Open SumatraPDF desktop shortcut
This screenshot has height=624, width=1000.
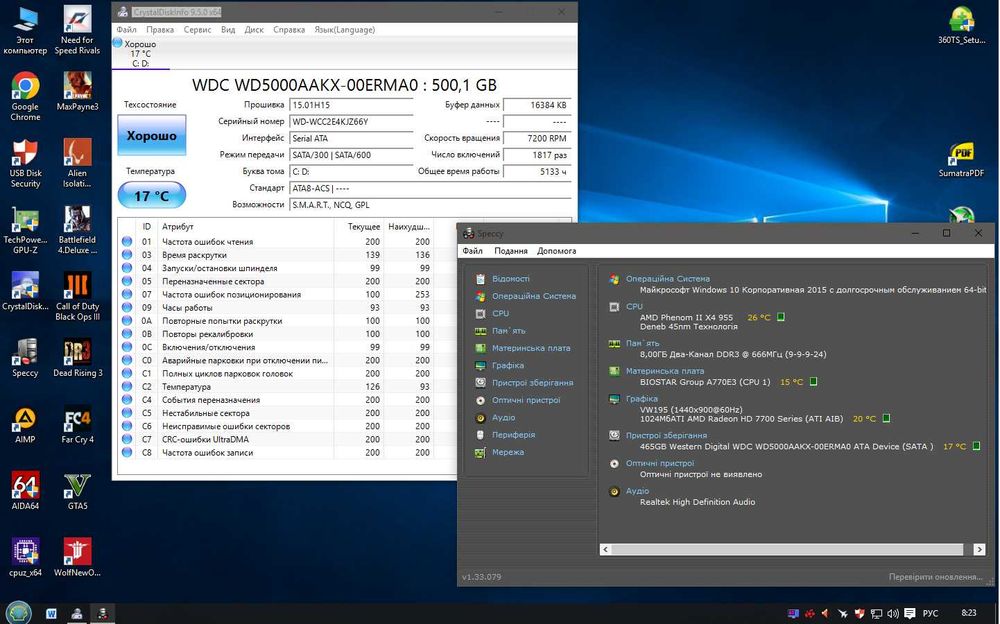coord(961,158)
